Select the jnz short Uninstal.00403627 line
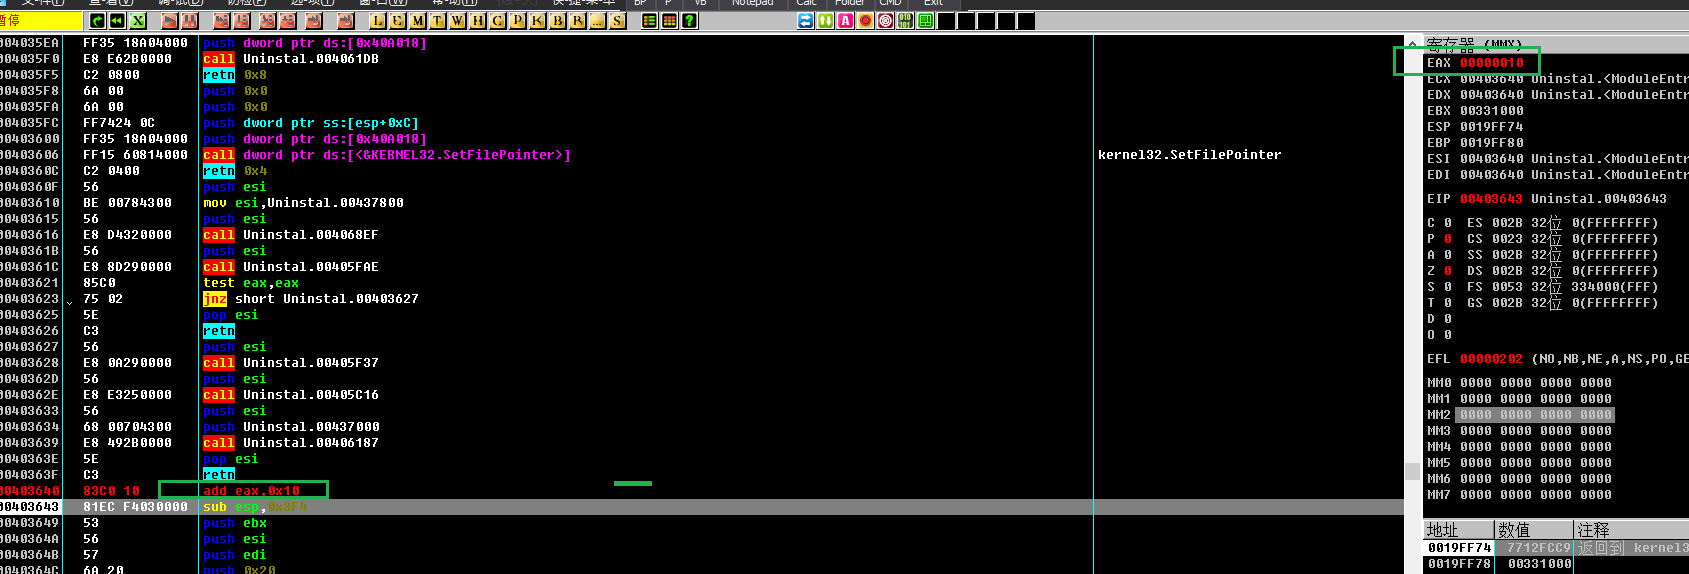 (x=311, y=299)
